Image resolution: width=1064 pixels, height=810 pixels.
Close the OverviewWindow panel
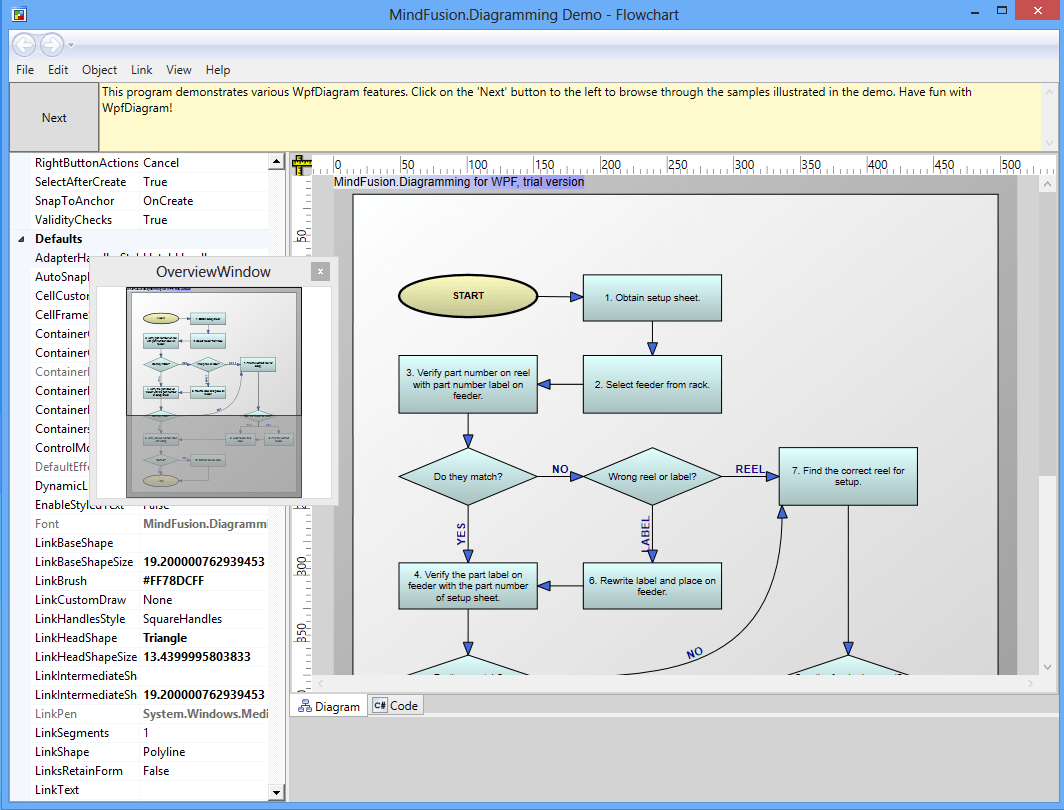[x=319, y=271]
